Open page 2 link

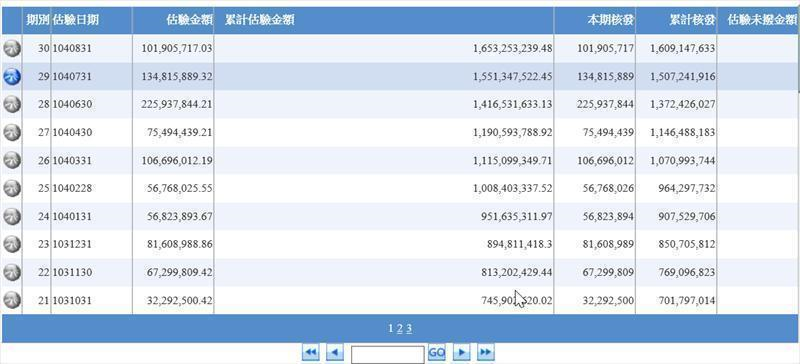[399, 329]
